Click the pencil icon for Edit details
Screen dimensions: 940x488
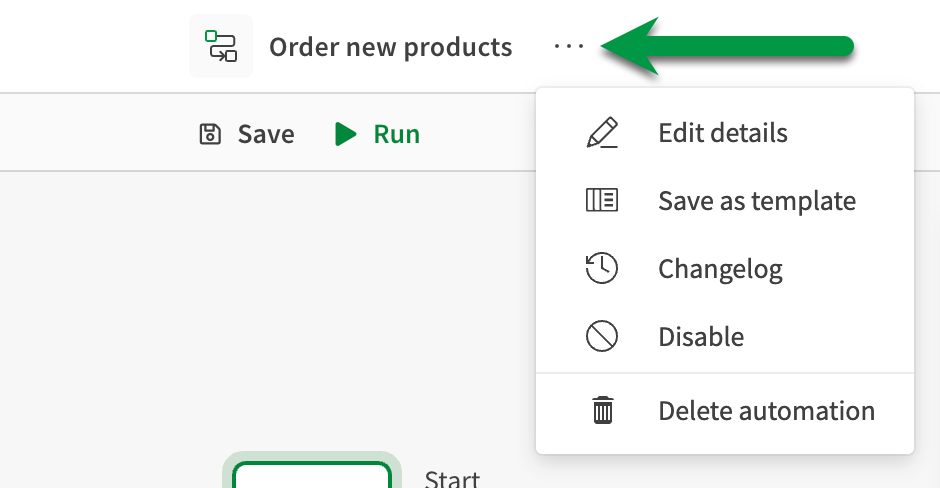[602, 133]
